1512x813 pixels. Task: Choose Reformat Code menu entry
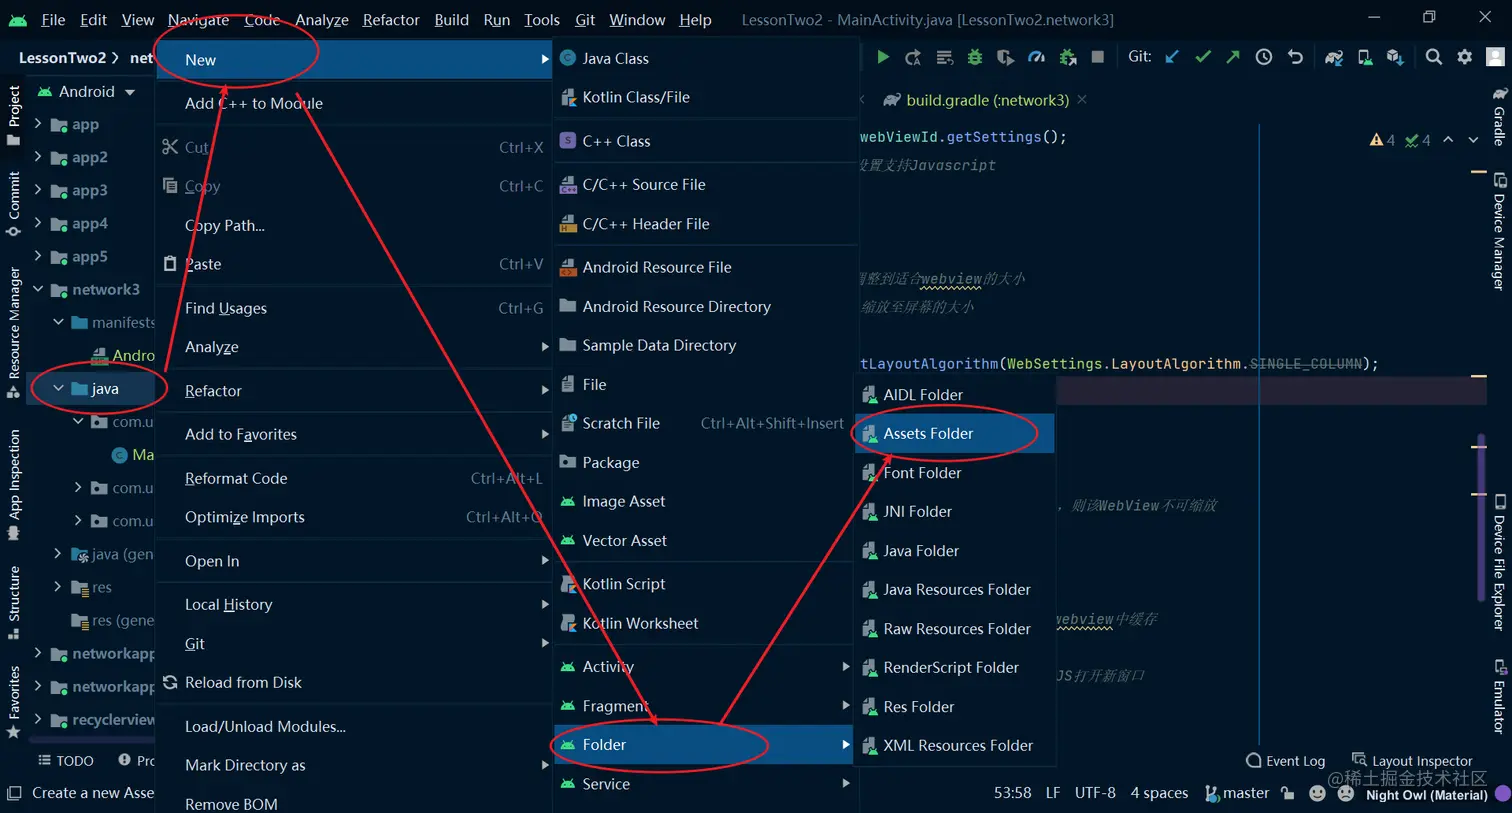[354, 478]
